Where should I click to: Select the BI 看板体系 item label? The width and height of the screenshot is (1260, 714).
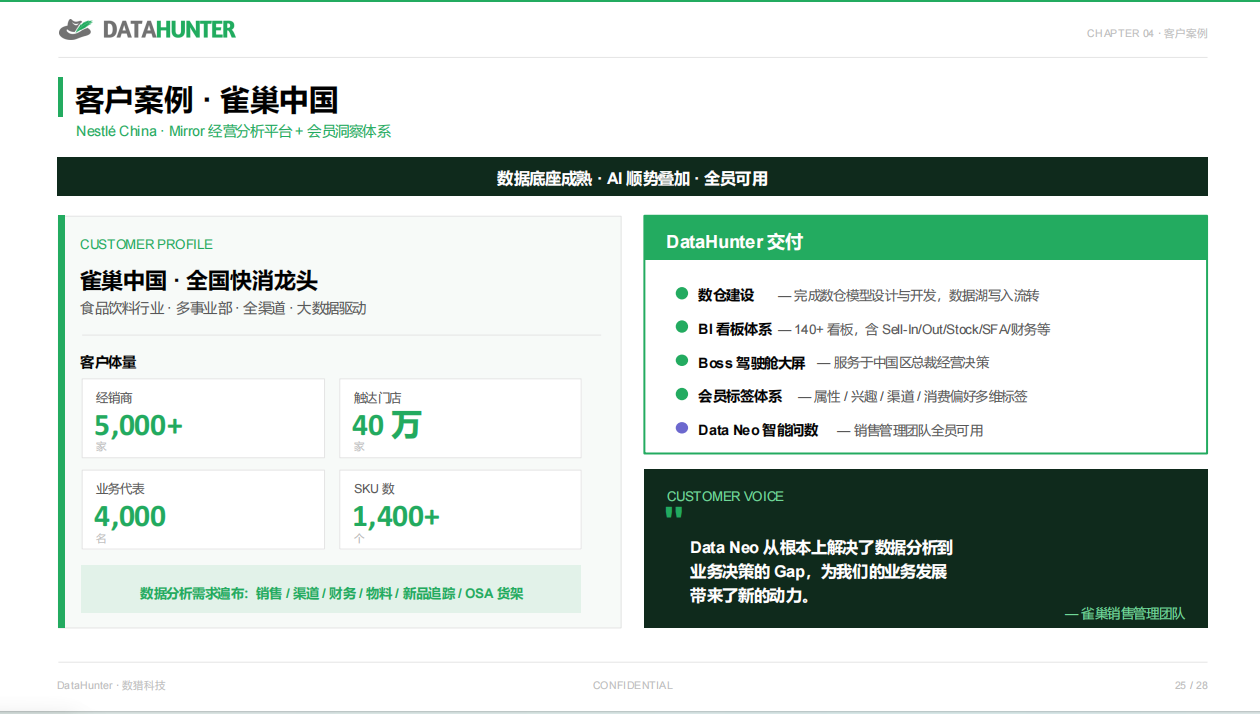click(x=735, y=329)
